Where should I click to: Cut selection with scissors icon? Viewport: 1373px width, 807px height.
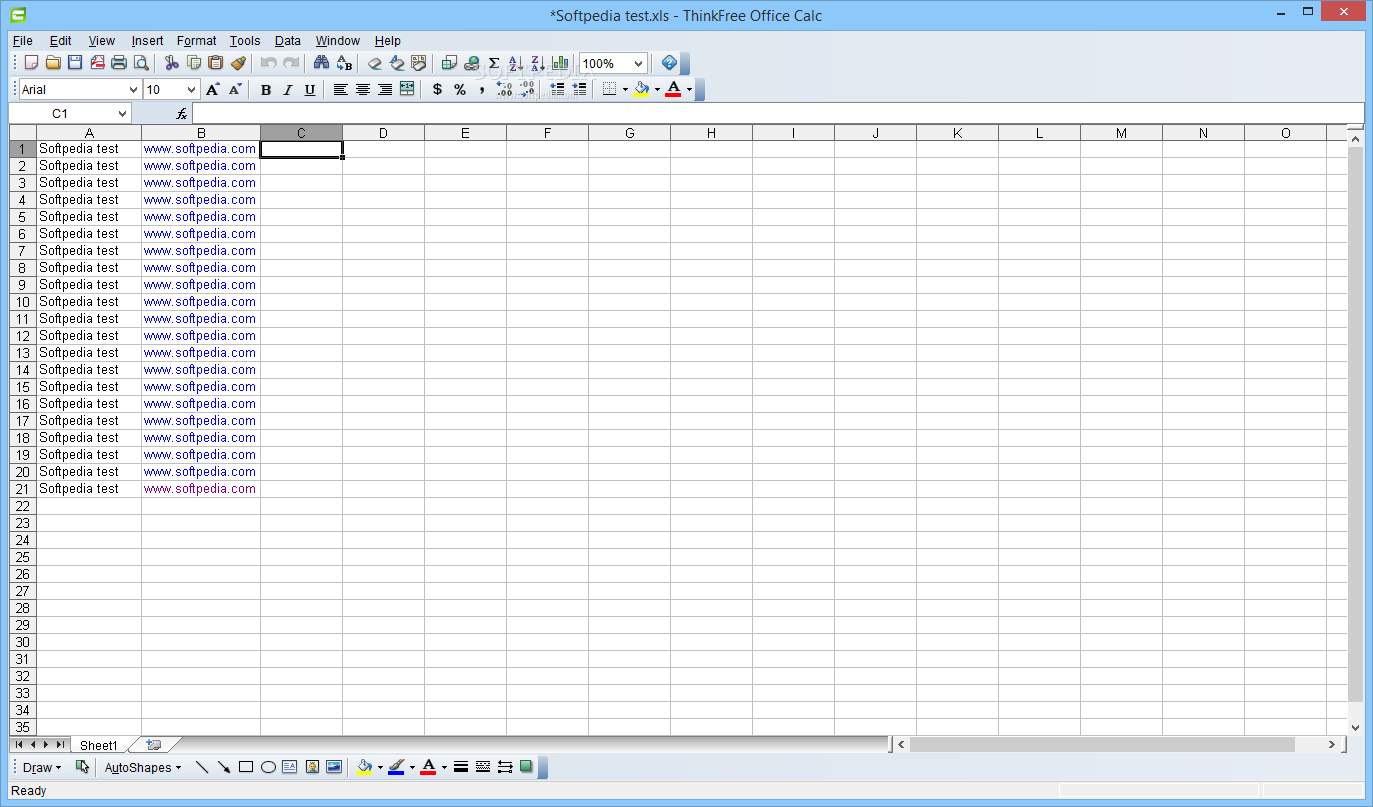pos(172,63)
